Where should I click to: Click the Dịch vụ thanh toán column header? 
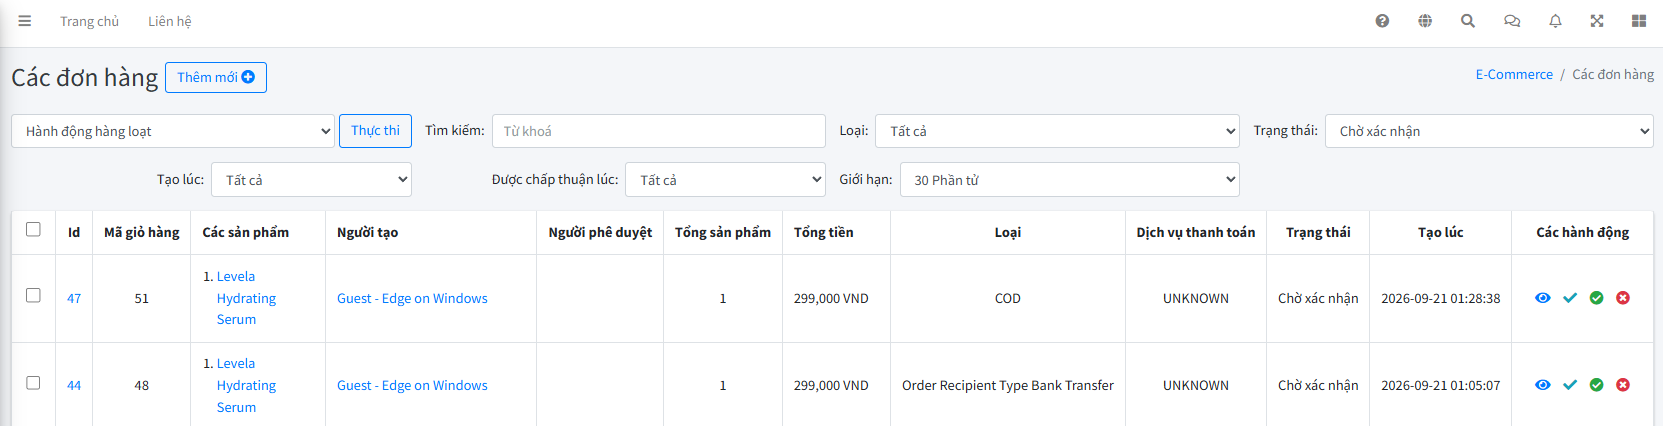(x=1196, y=232)
